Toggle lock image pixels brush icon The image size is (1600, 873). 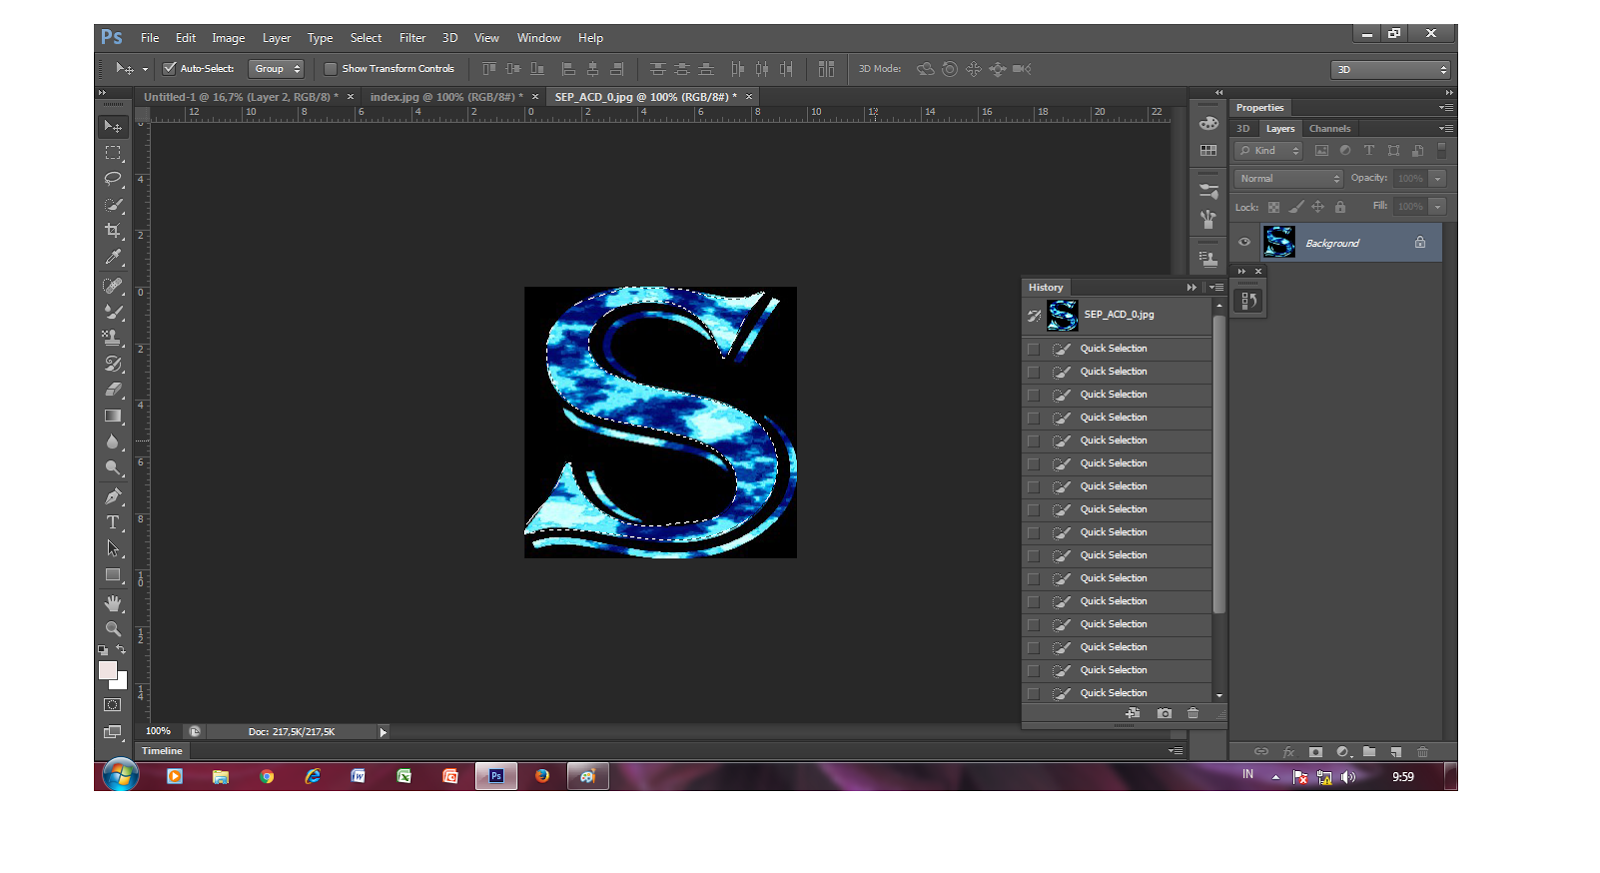point(1296,207)
